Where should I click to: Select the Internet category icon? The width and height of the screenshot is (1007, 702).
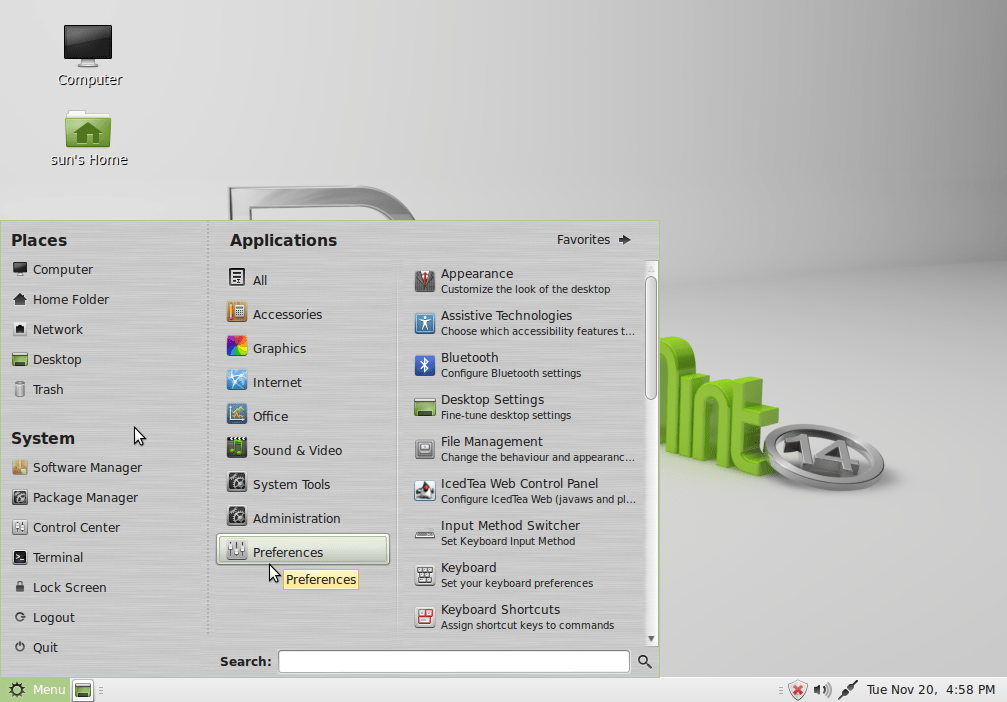click(x=237, y=380)
